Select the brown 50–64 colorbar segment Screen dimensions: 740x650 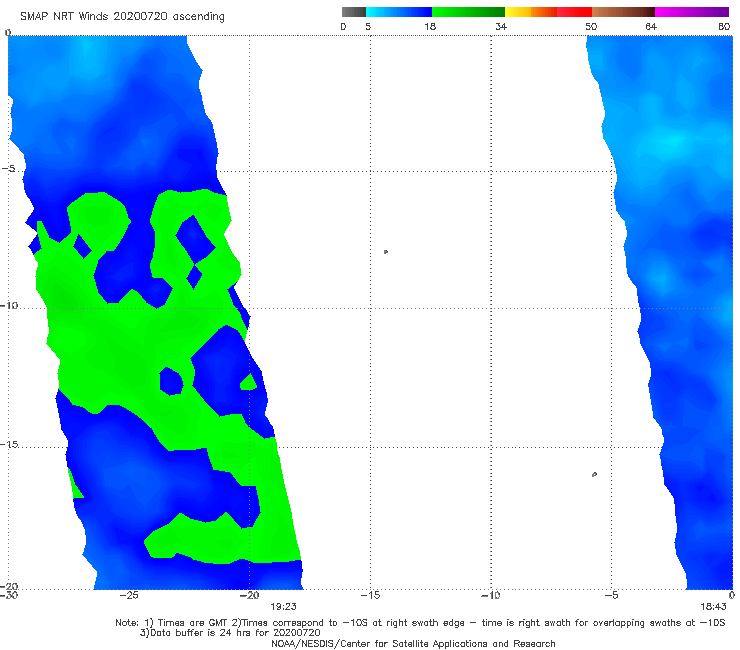[x=623, y=12]
